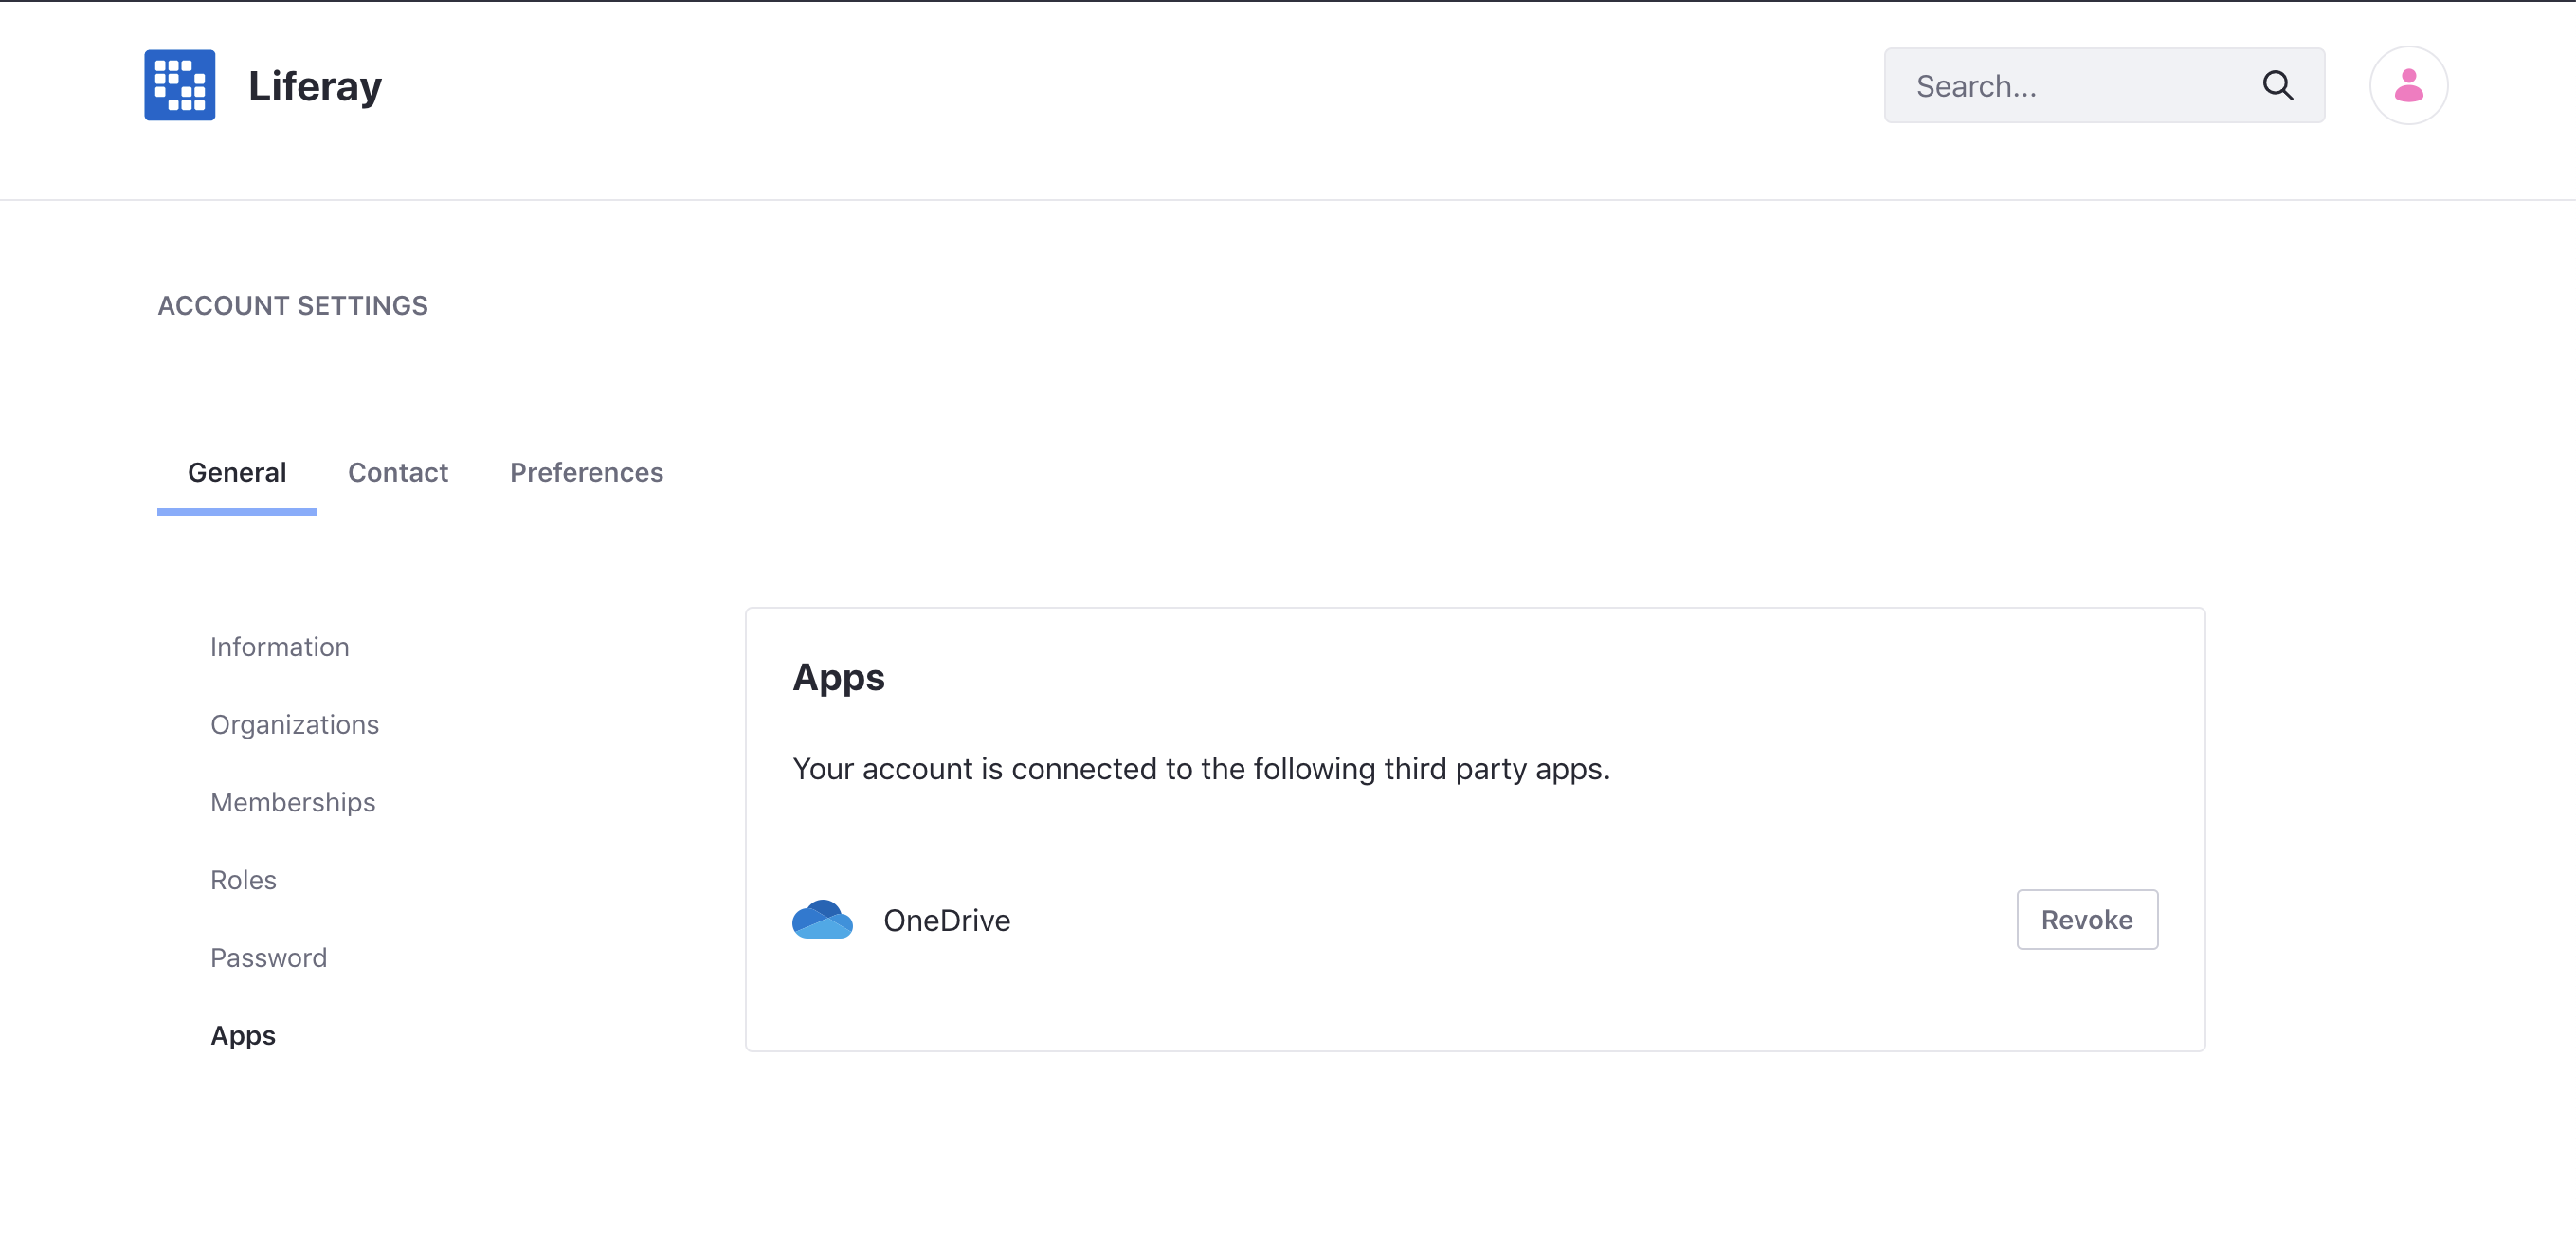Open Organizations in the sidebar

295,724
